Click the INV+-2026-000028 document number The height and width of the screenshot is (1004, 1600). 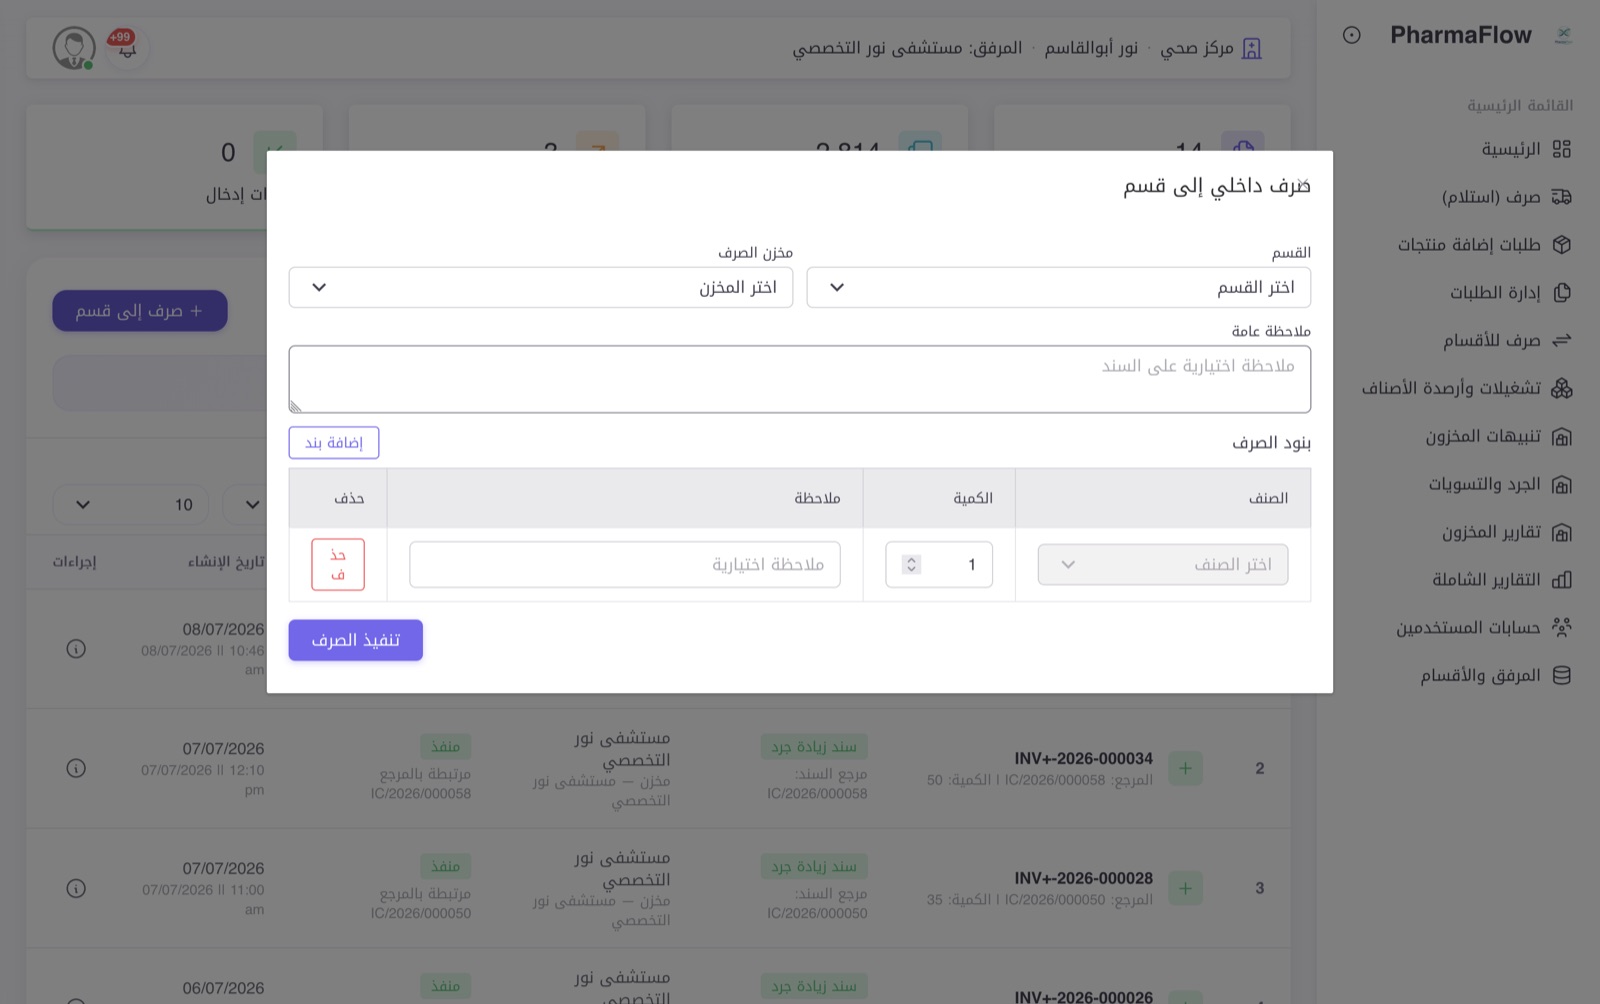coord(1084,878)
